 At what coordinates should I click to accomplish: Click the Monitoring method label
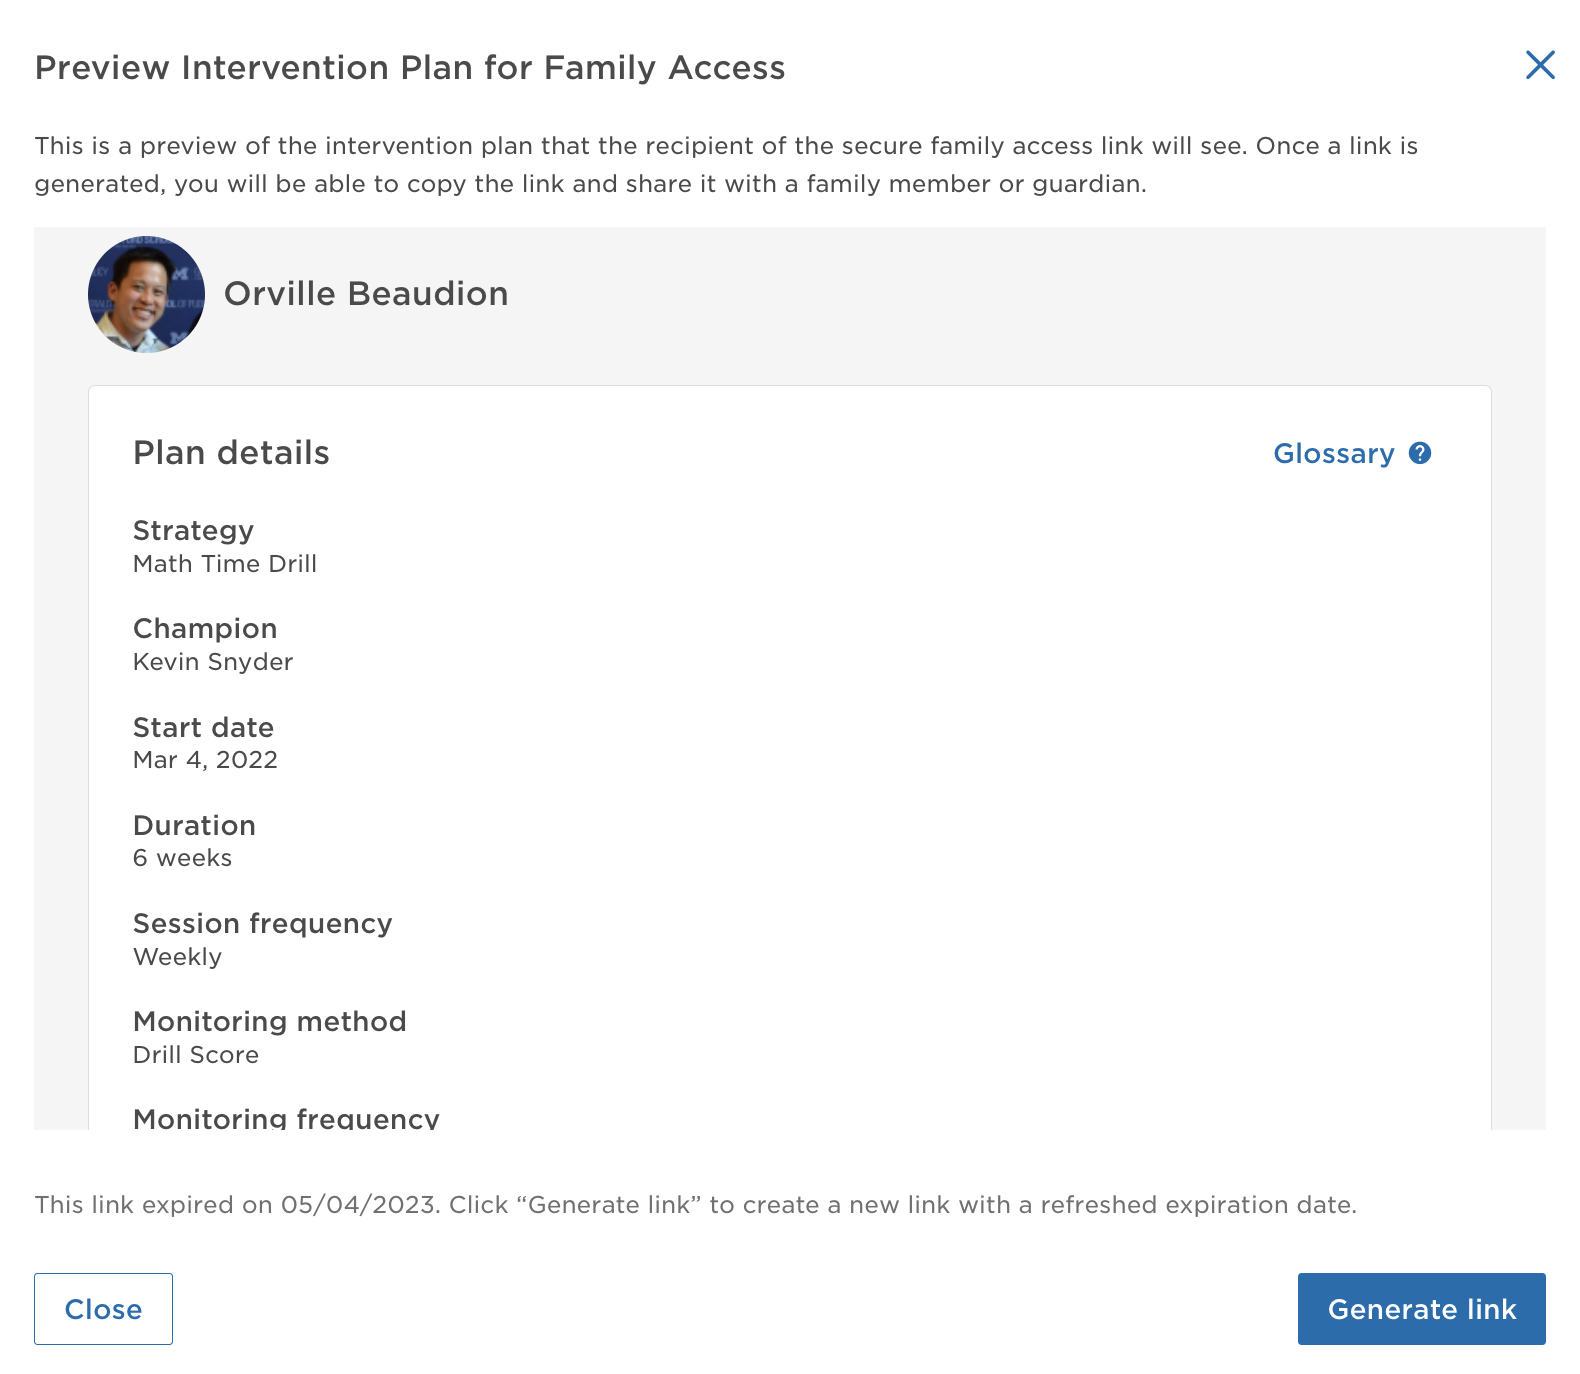pyautogui.click(x=269, y=1022)
